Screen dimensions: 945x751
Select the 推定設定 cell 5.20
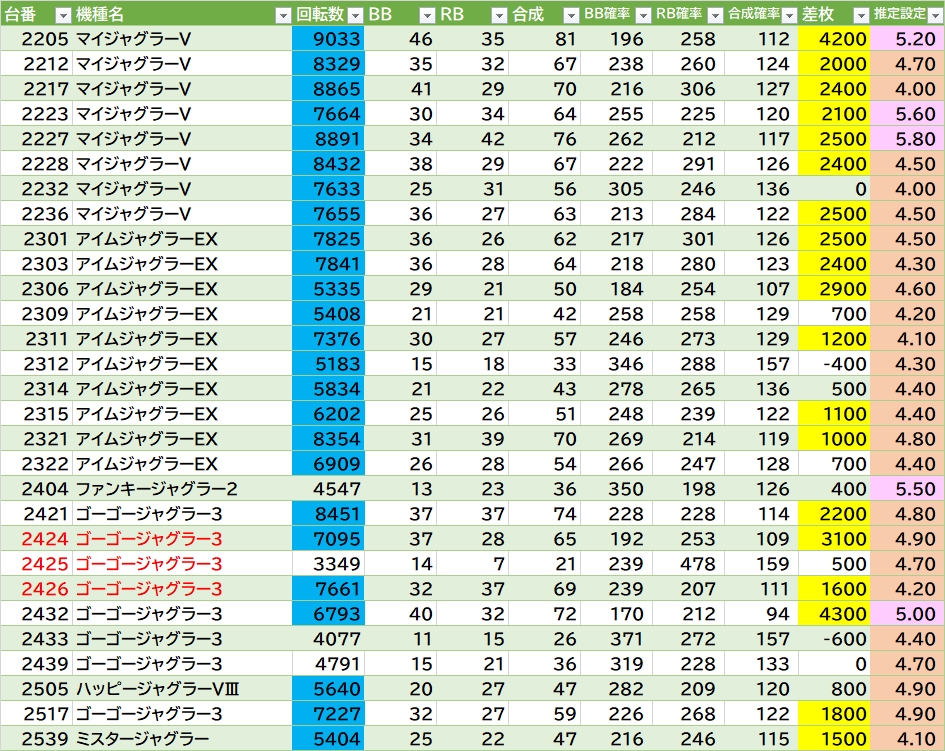pyautogui.click(x=907, y=39)
